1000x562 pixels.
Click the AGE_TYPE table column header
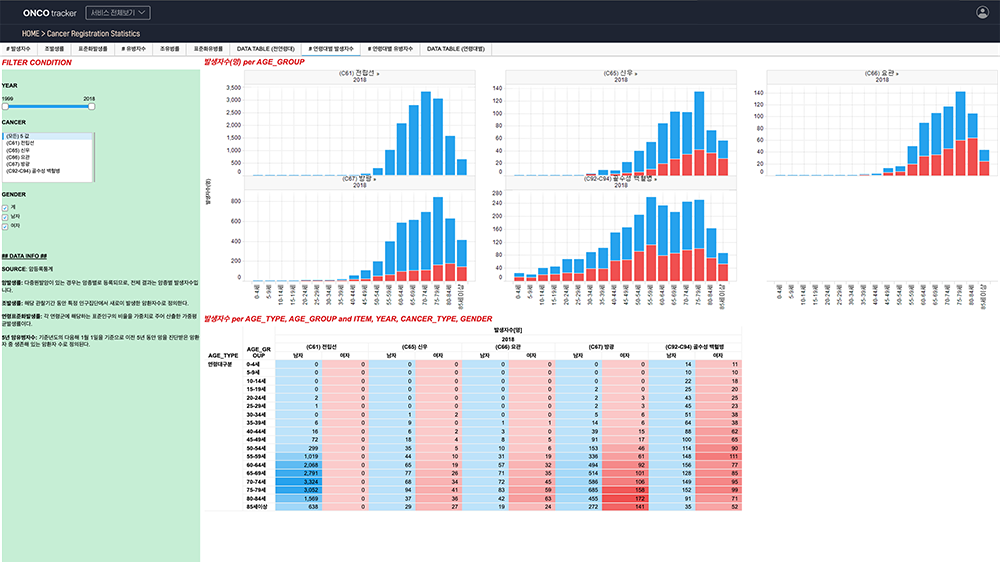tap(222, 355)
